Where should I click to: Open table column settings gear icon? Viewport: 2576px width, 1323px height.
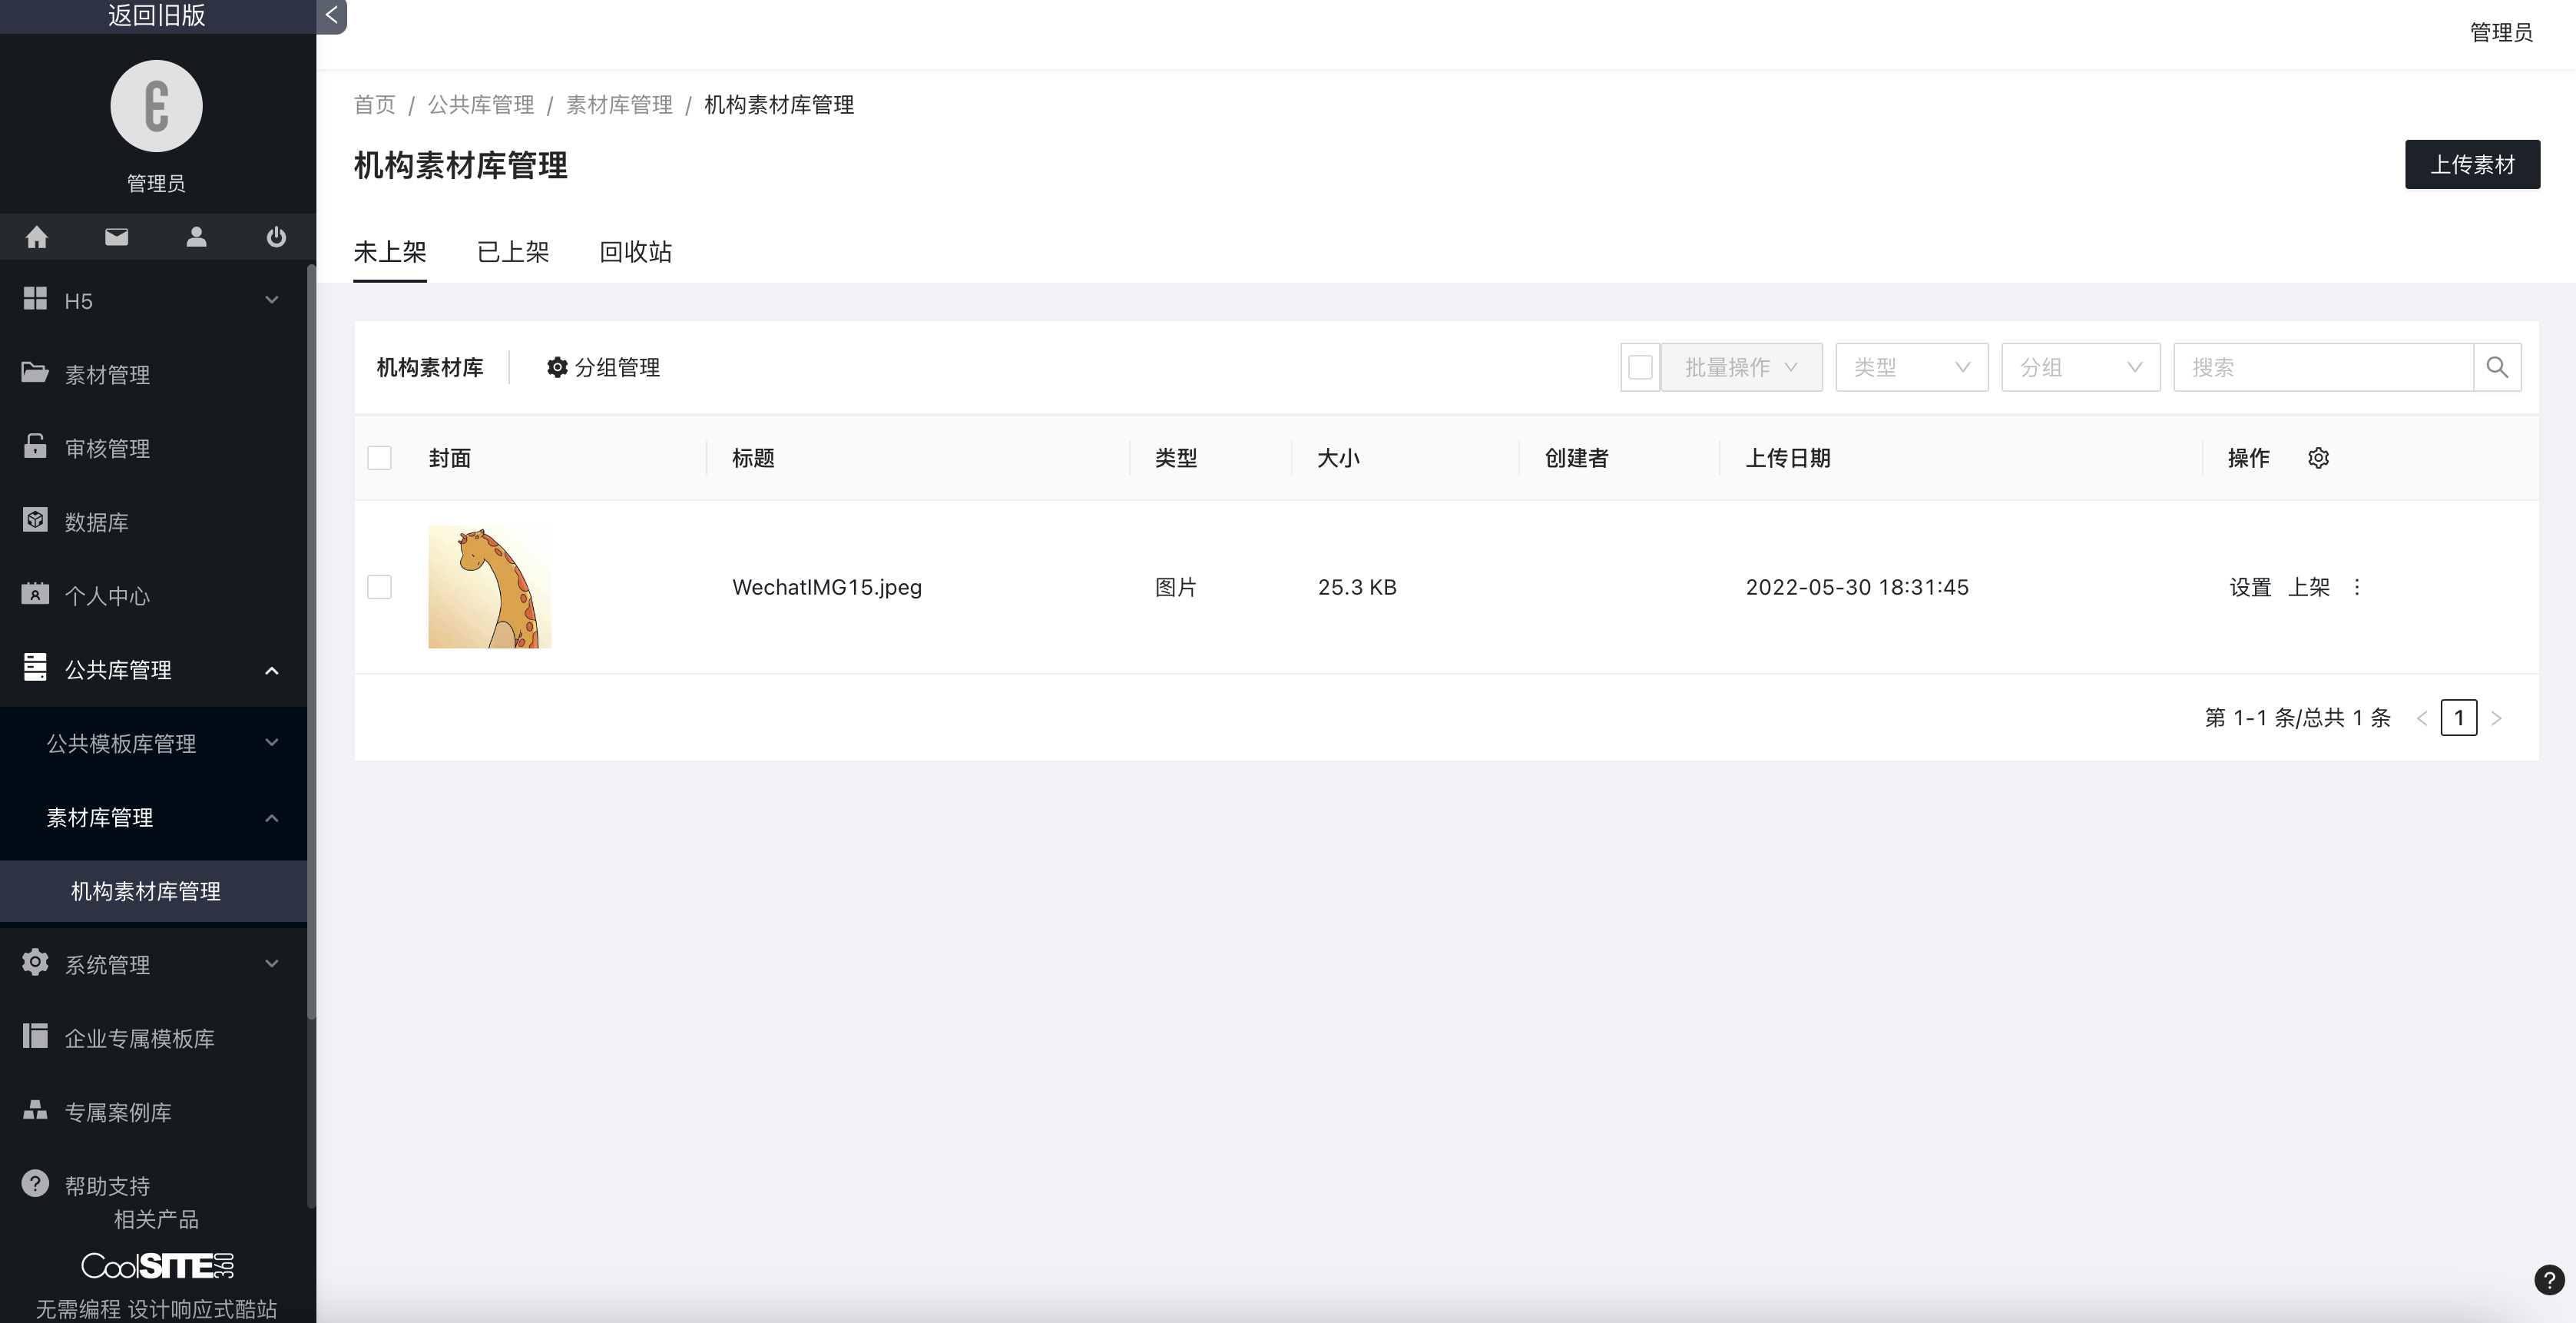2318,458
